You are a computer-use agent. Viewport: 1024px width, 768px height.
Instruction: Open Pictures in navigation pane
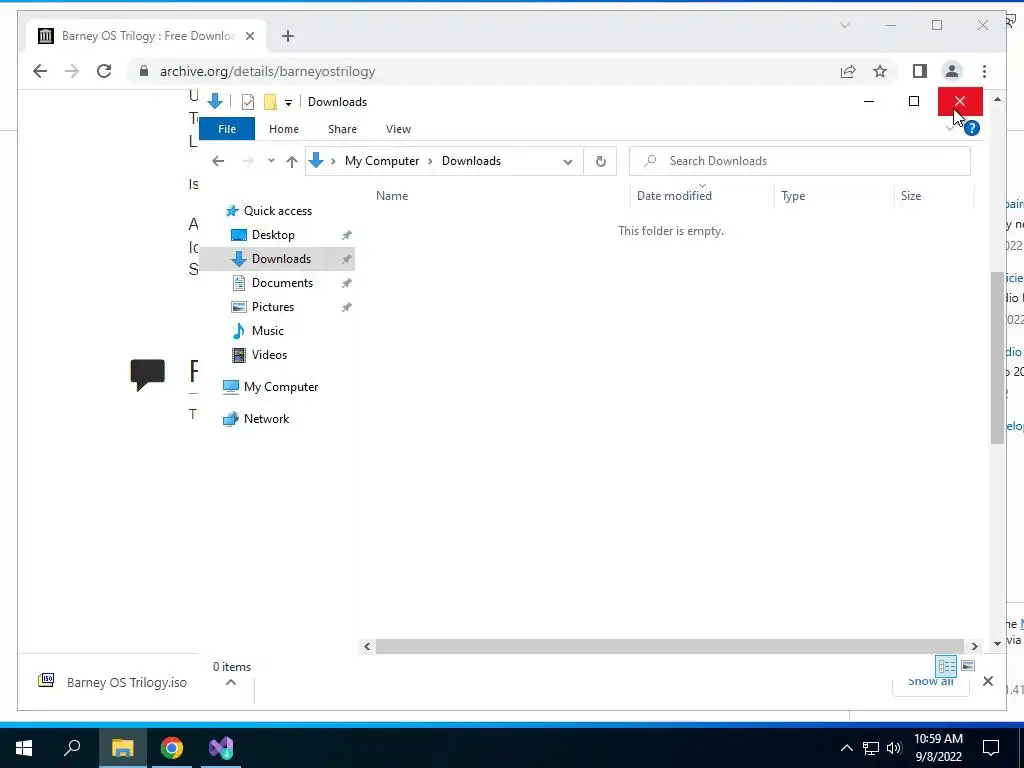pos(272,307)
